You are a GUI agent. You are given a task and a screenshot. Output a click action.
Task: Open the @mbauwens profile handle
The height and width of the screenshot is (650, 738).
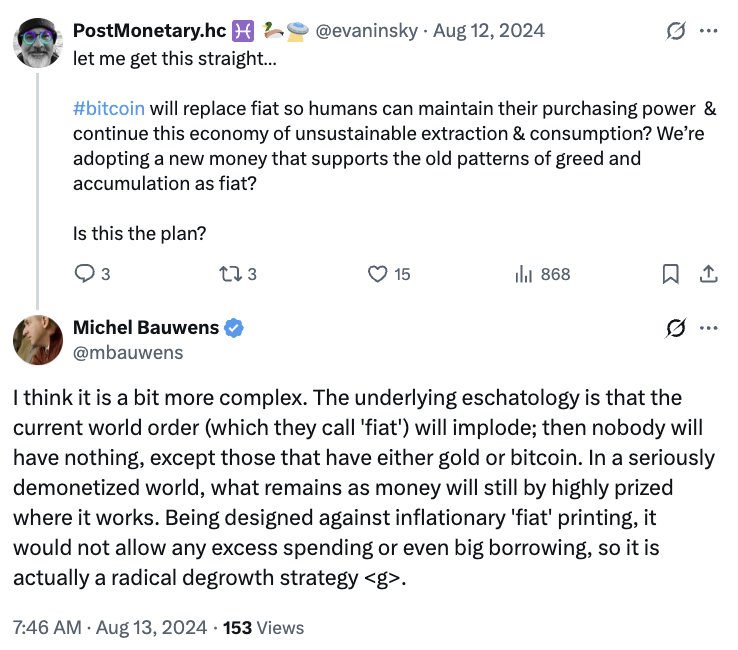point(128,352)
